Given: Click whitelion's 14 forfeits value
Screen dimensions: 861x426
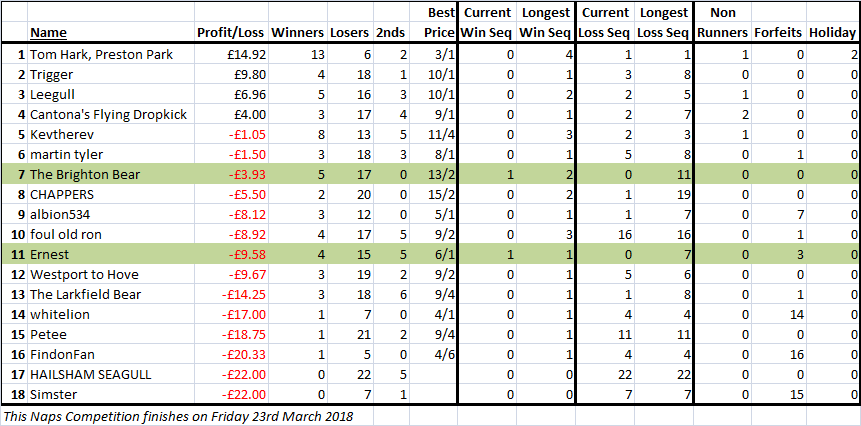Looking at the screenshot, I should click(x=778, y=315).
